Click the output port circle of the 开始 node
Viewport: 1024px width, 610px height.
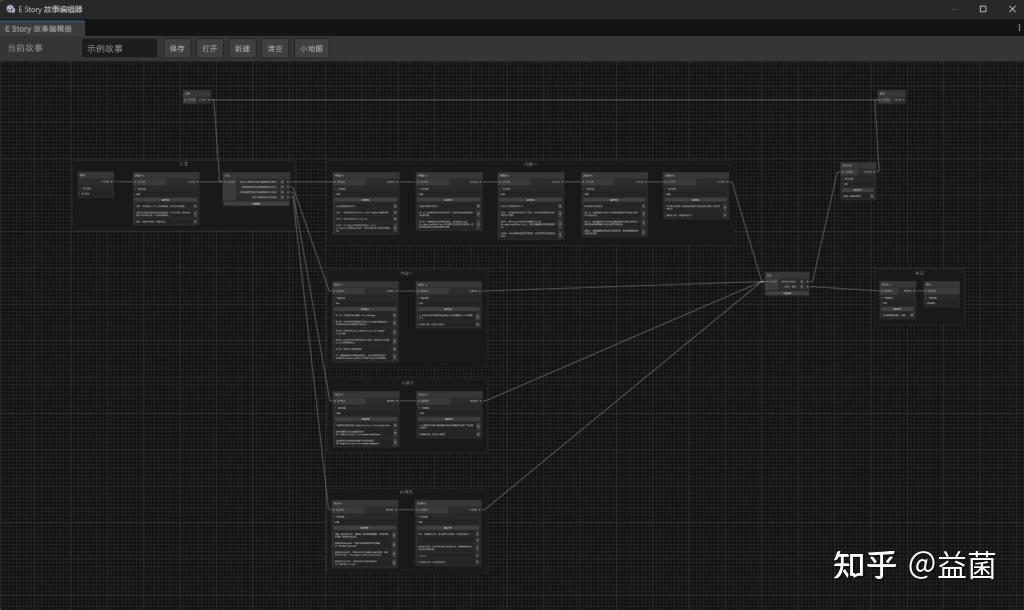(x=212, y=101)
